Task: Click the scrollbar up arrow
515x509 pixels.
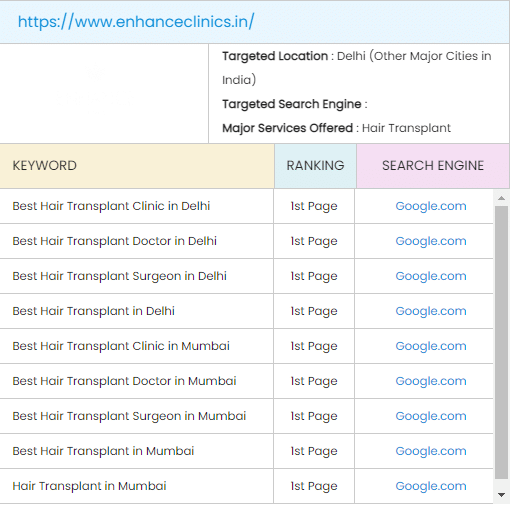Action: 501,198
